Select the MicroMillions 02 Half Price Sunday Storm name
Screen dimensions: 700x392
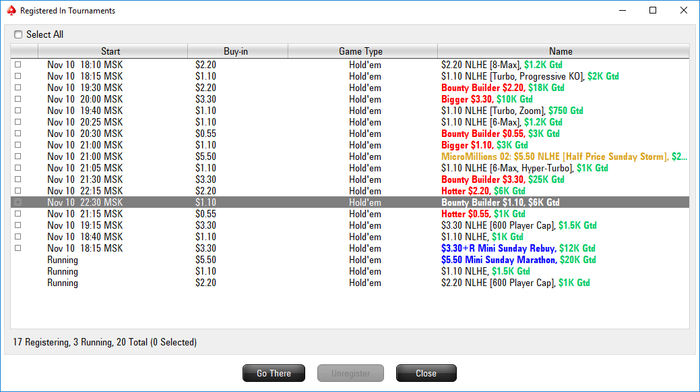564,157
